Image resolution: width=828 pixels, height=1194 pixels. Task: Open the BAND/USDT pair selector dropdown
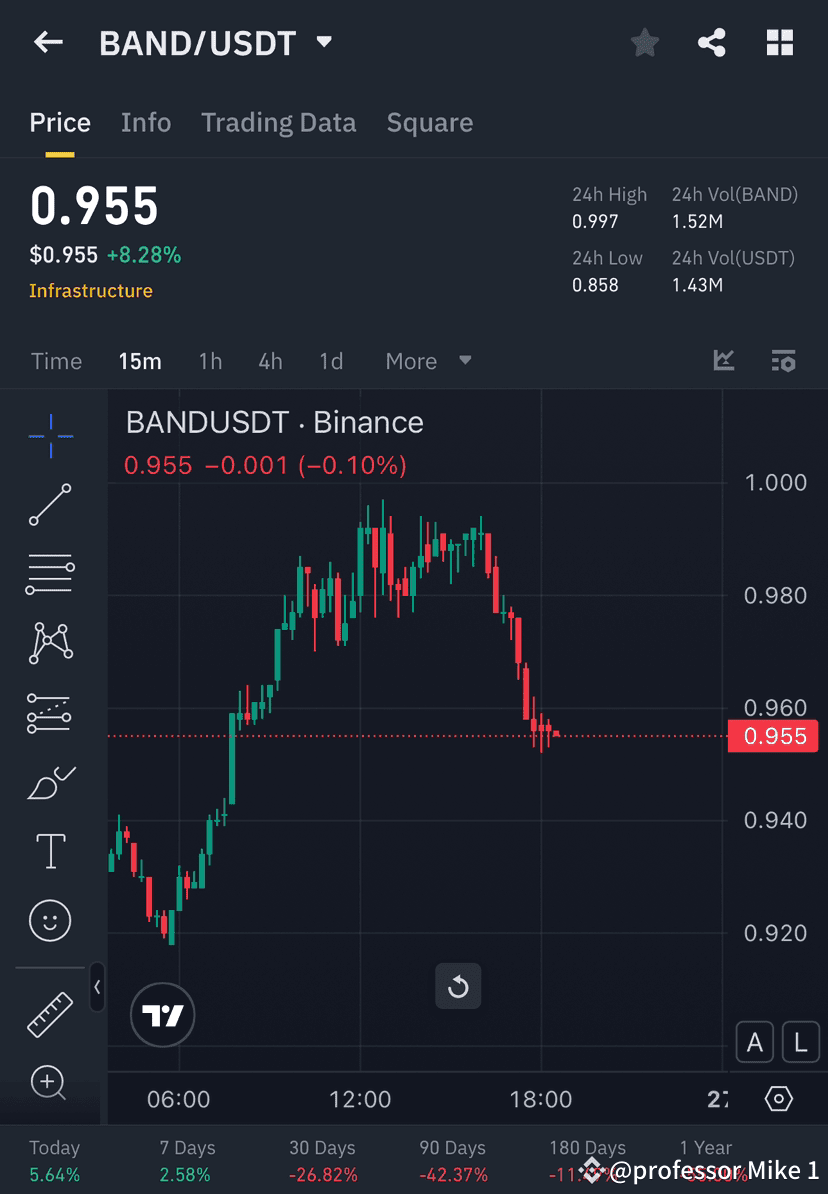[323, 42]
